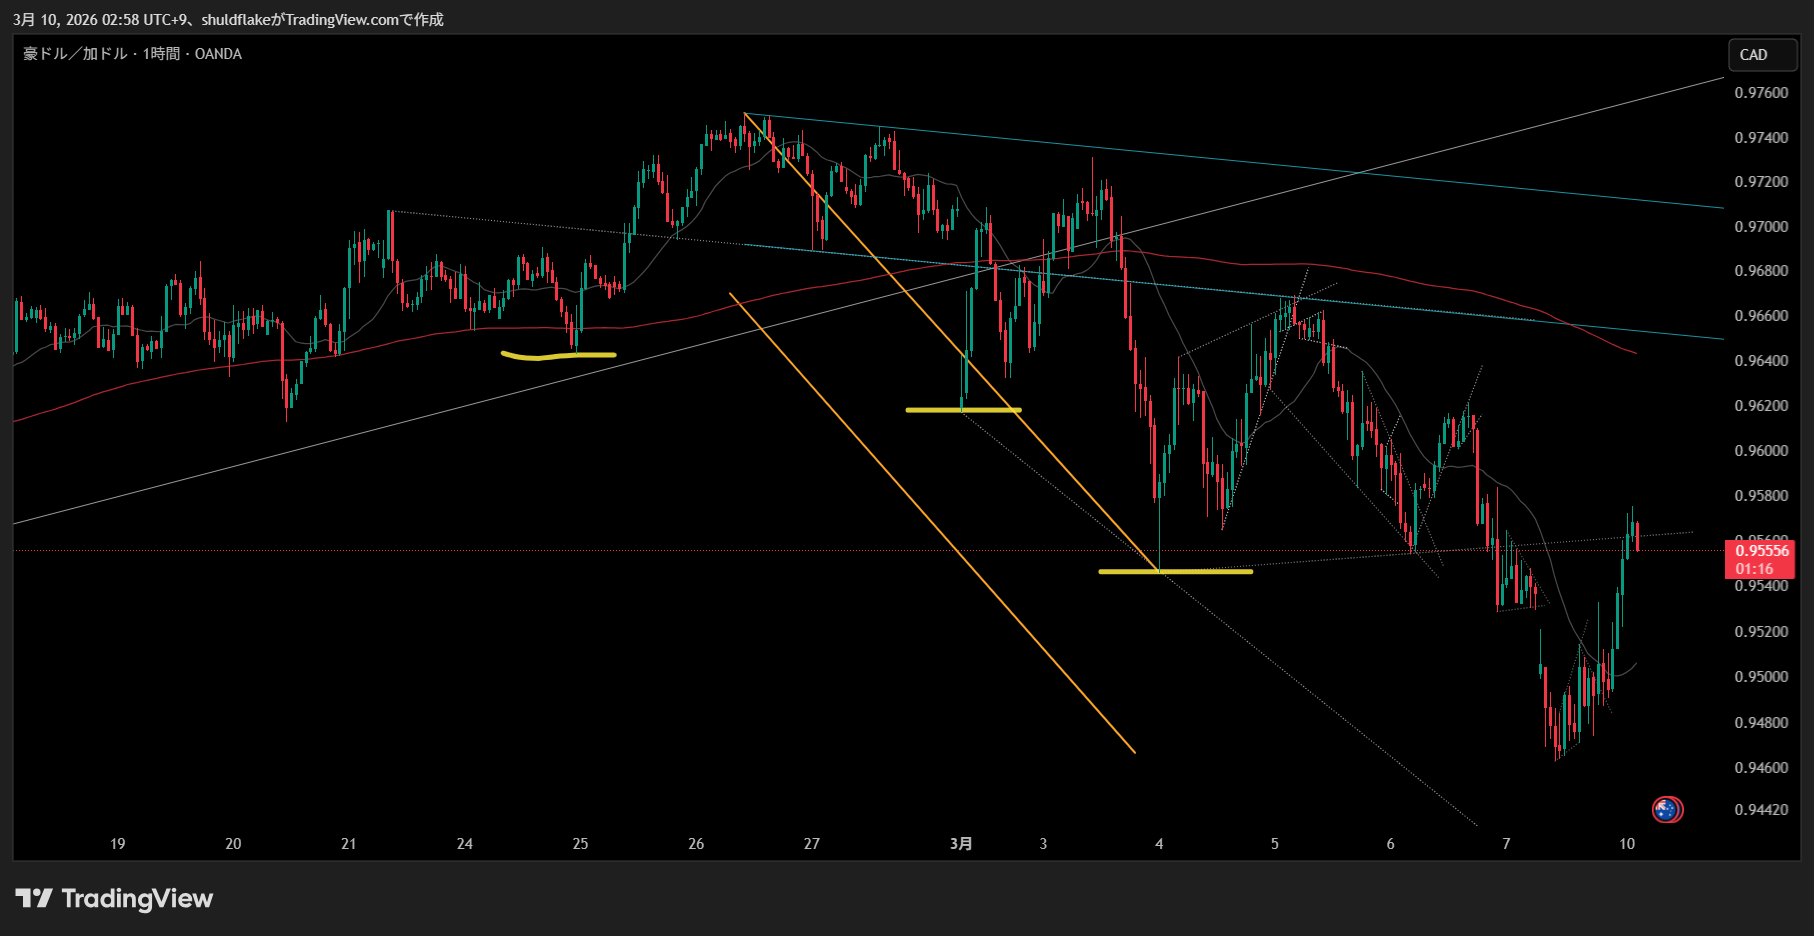Viewport: 1814px width, 936px height.
Task: Select the 10 date label on time axis
Action: tap(1627, 844)
